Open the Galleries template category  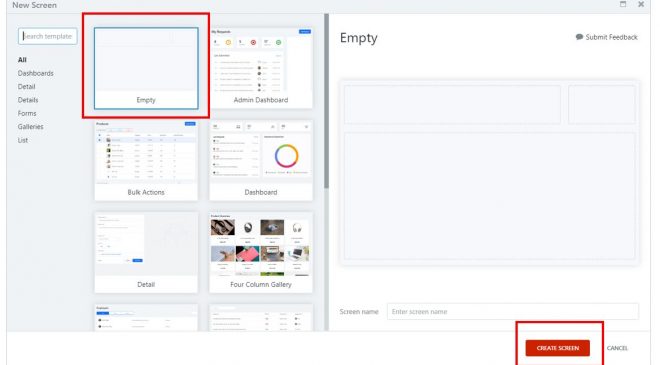point(30,127)
